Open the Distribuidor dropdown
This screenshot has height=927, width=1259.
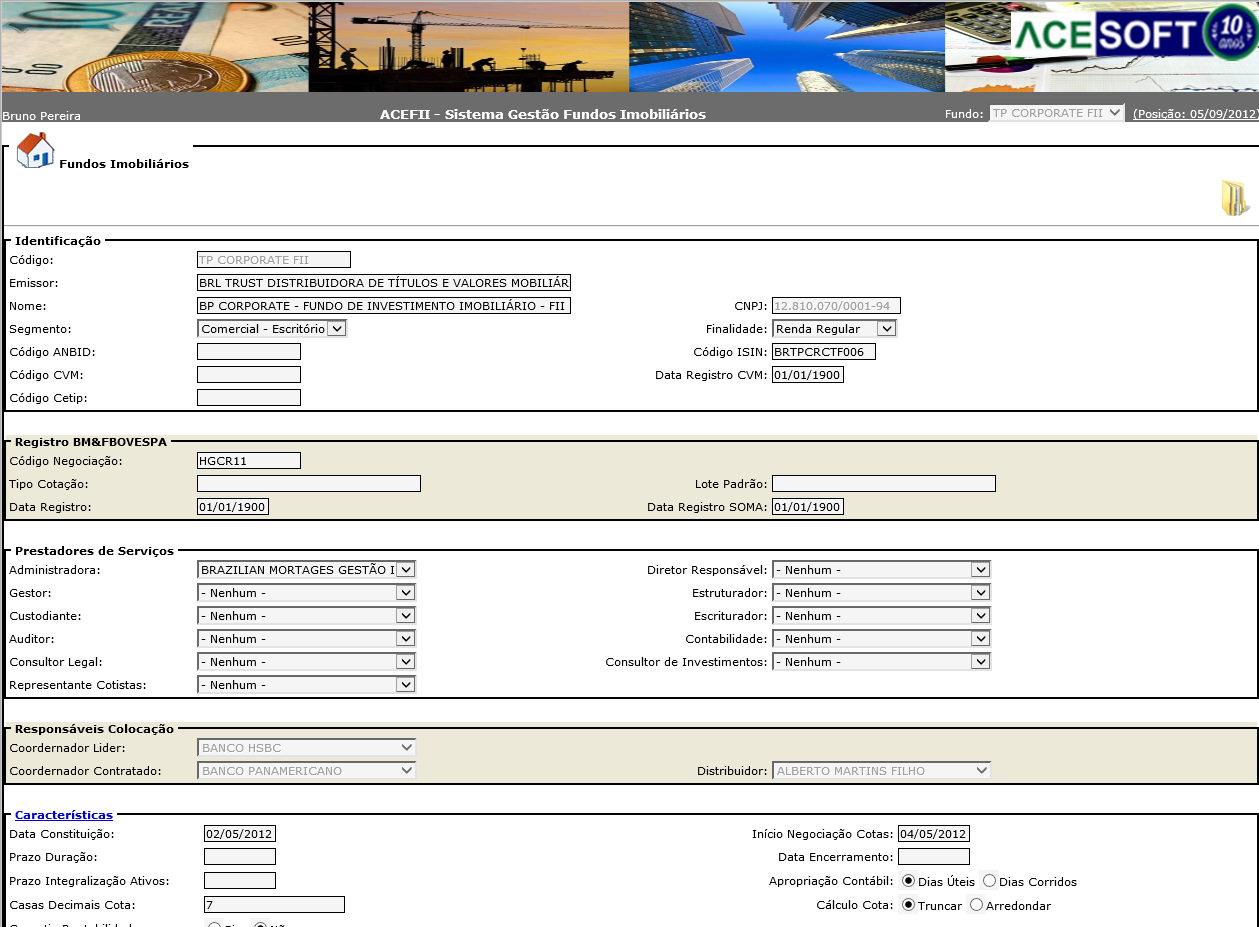(x=881, y=771)
